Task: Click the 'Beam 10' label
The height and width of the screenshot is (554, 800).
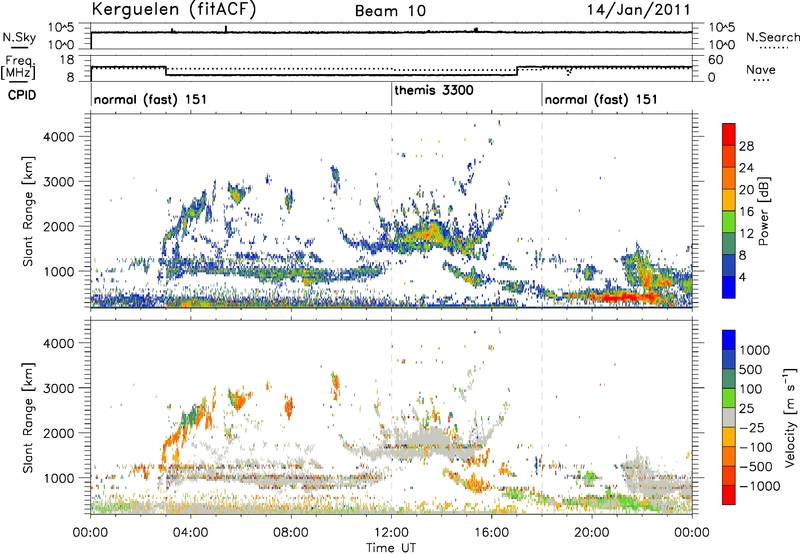Action: coord(390,11)
